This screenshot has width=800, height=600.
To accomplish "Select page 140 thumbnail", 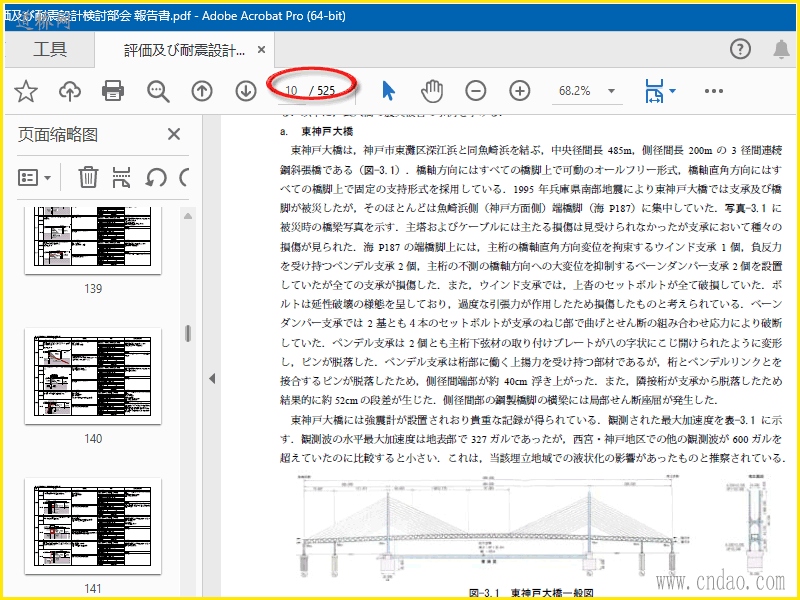I will pos(93,377).
